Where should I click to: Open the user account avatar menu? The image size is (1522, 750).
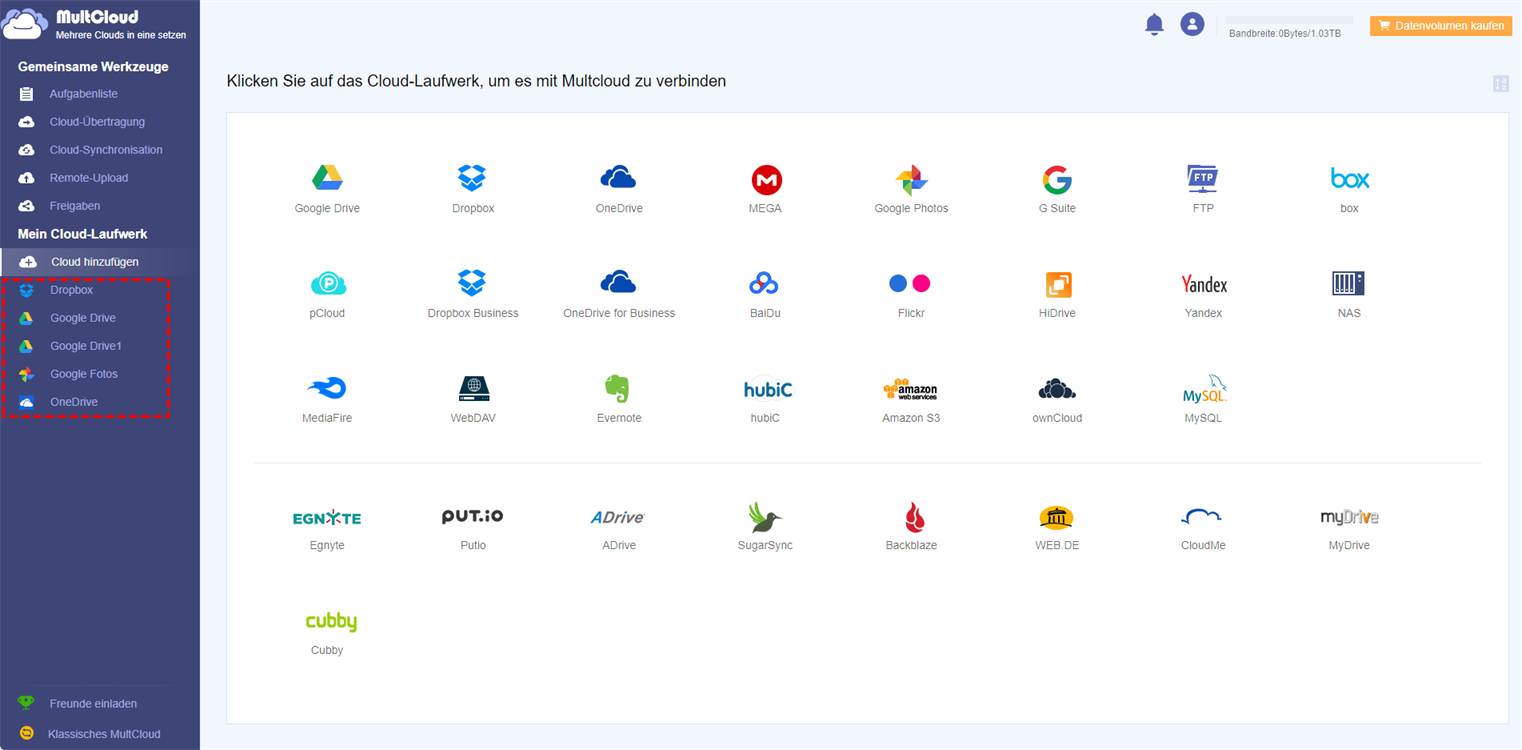pyautogui.click(x=1192, y=24)
